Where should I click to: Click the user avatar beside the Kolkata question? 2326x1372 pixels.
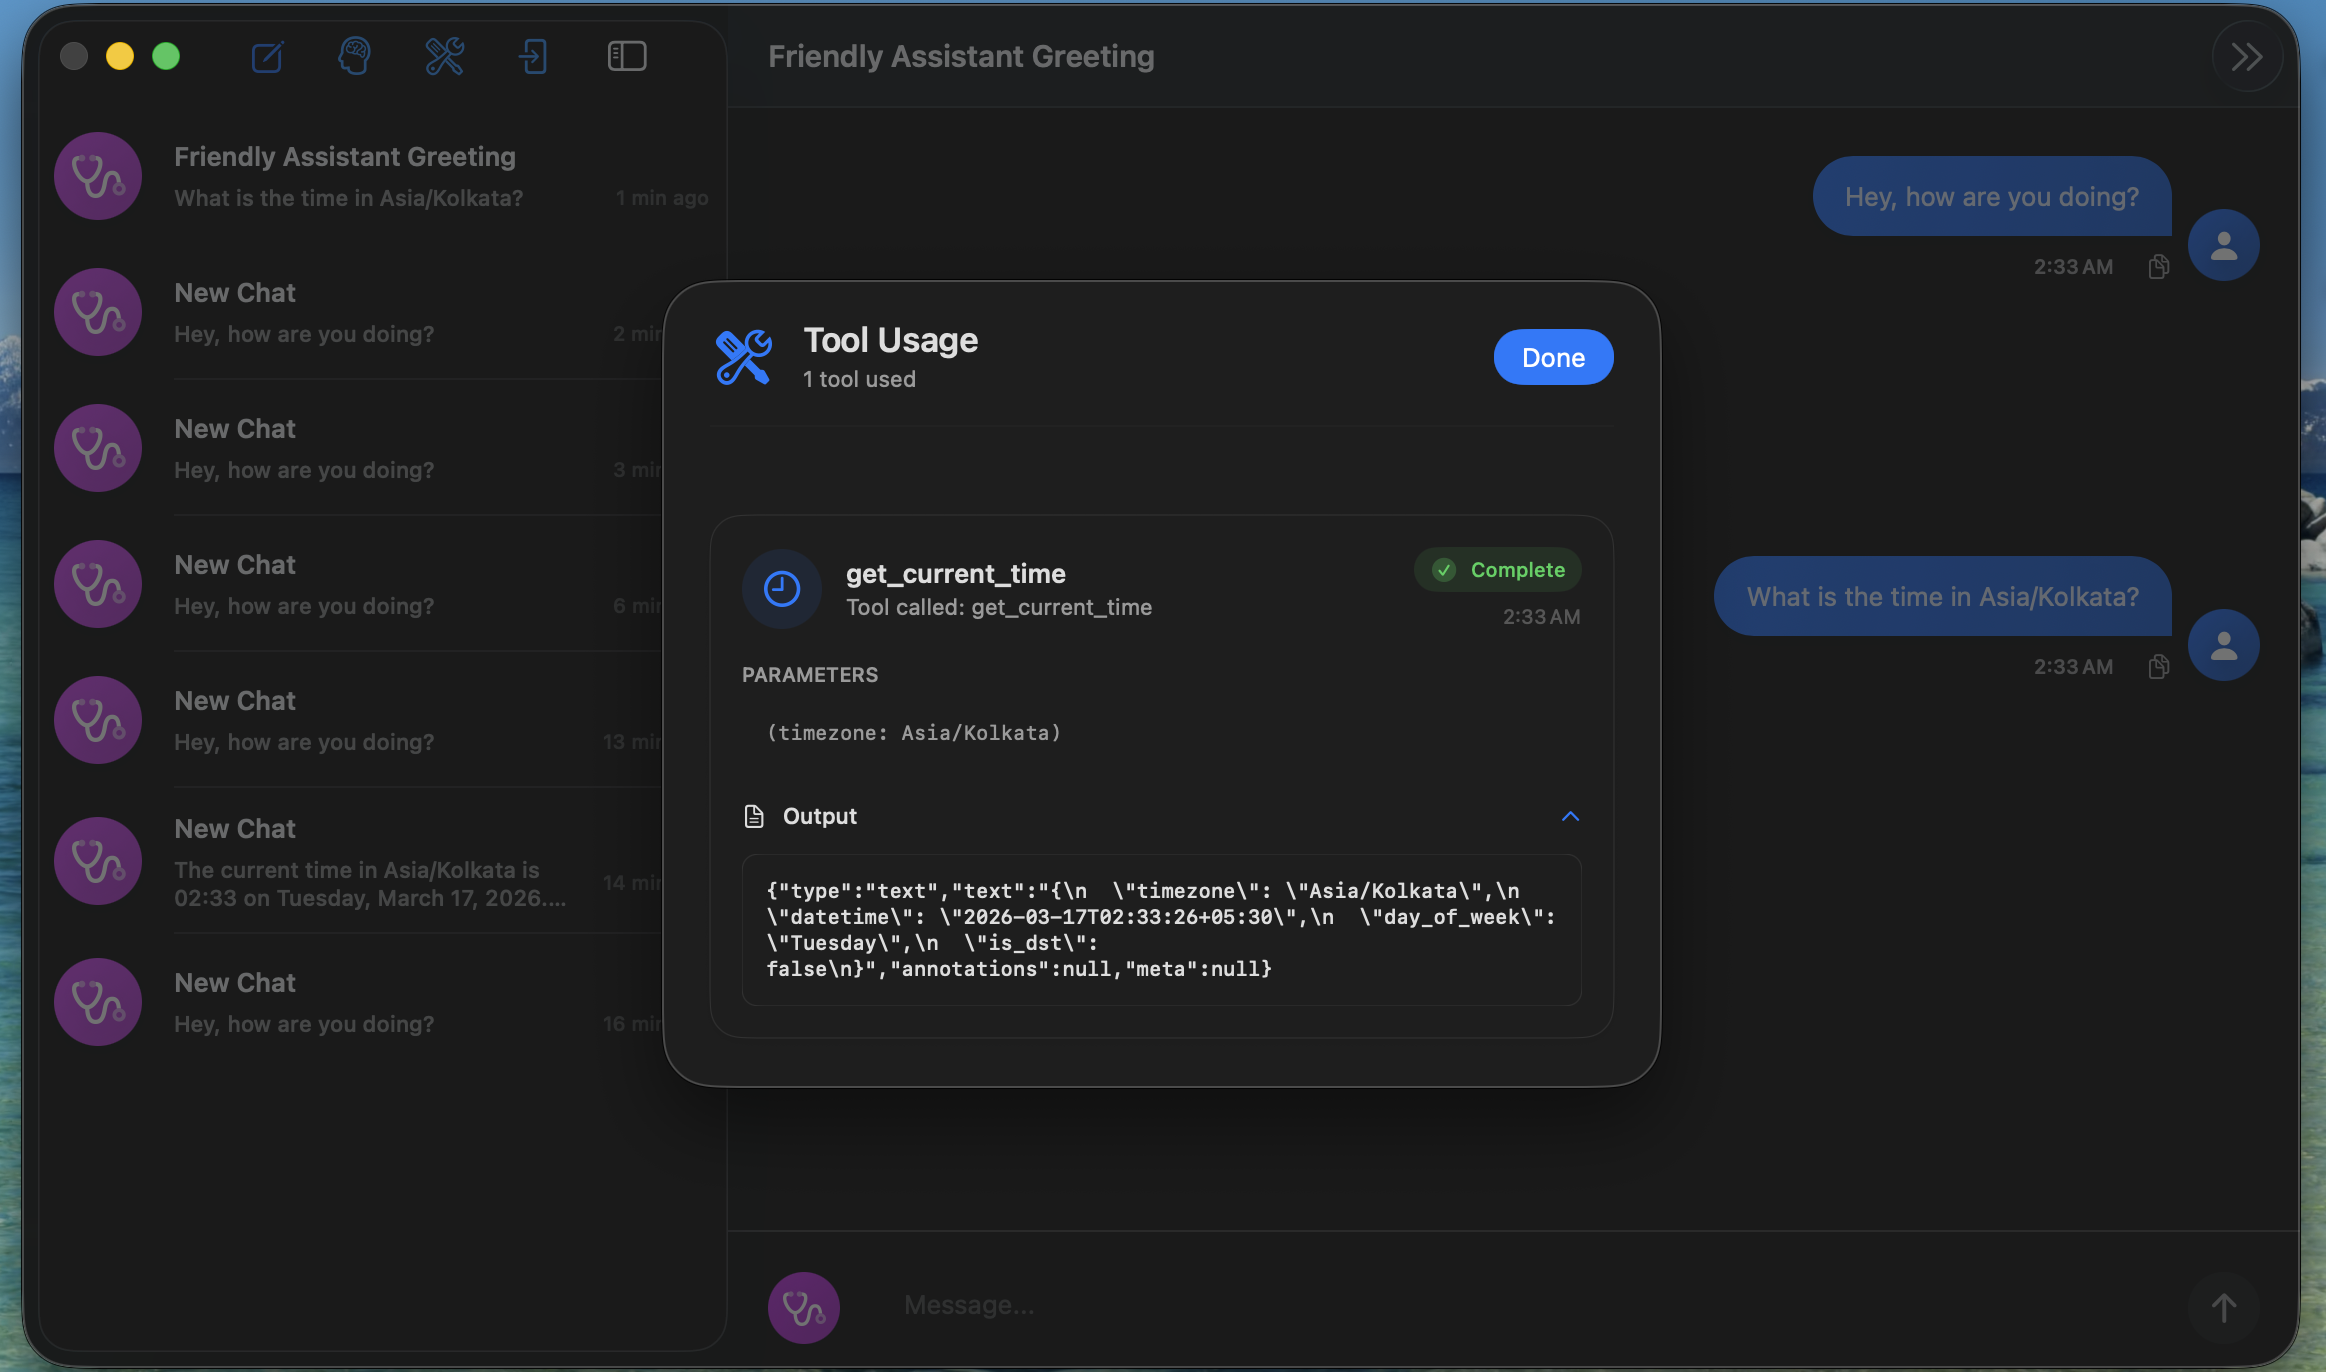click(x=2222, y=645)
